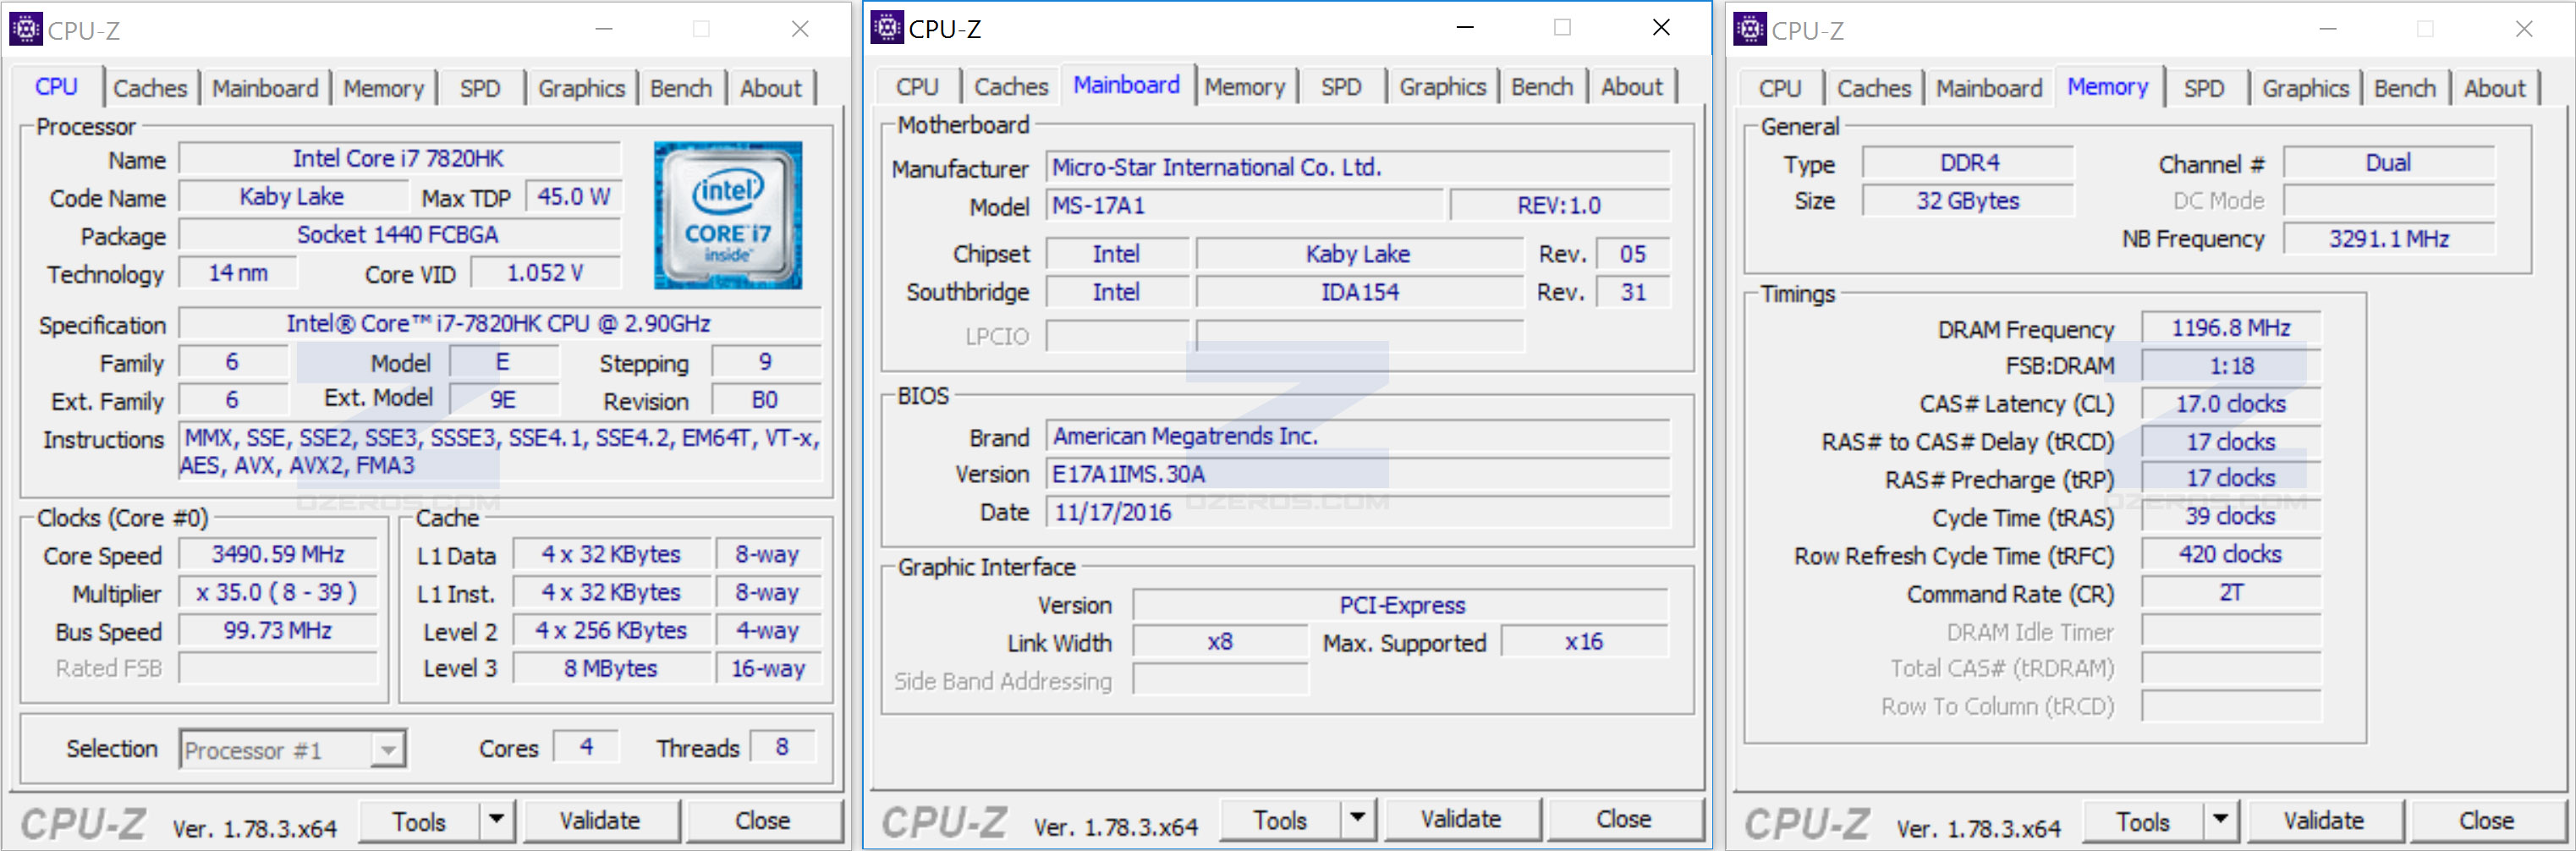Switch to Mainboard tab in the left window
The image size is (2576, 851).
click(x=265, y=88)
